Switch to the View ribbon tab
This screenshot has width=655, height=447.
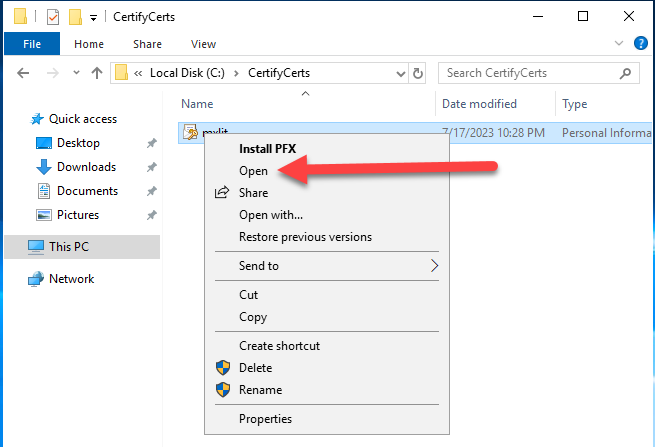click(203, 44)
